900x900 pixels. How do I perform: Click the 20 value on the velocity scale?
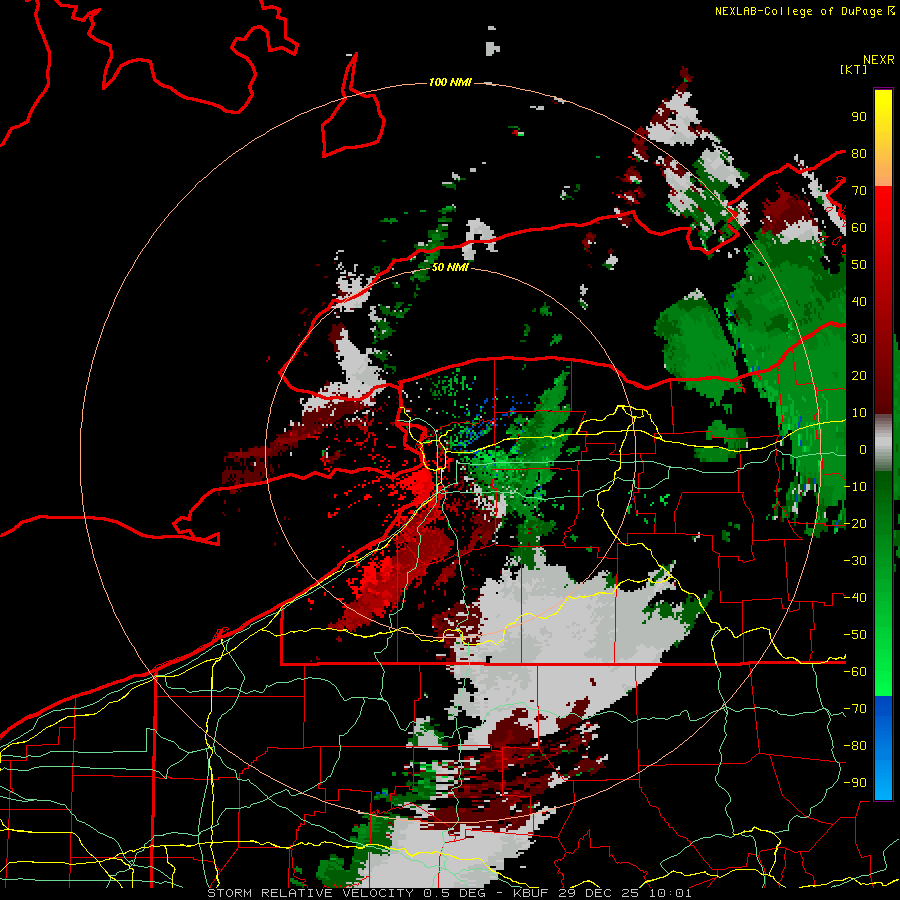pyautogui.click(x=859, y=376)
